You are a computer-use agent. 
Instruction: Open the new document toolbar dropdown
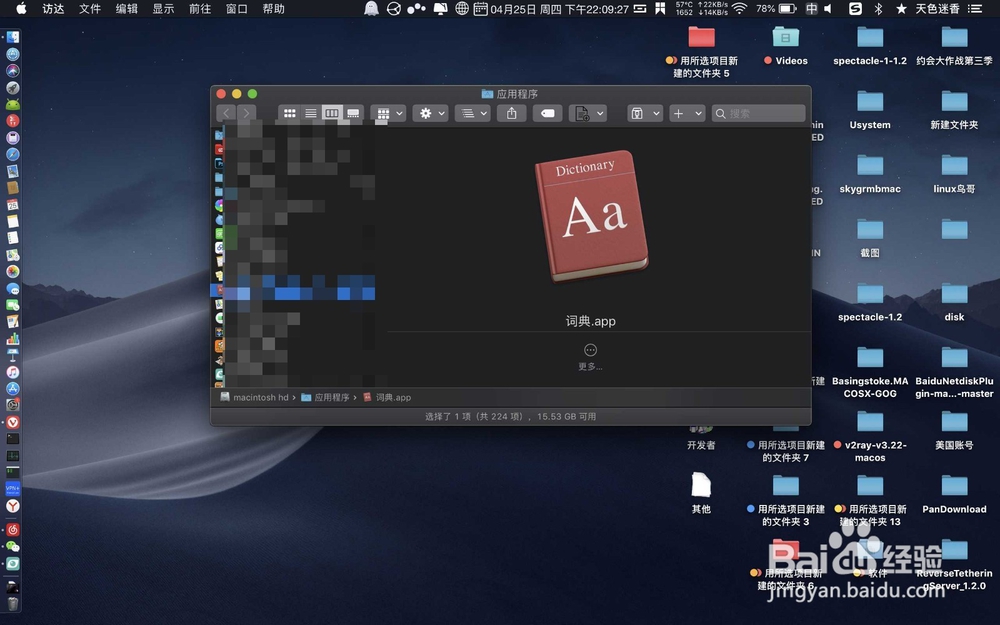point(587,114)
